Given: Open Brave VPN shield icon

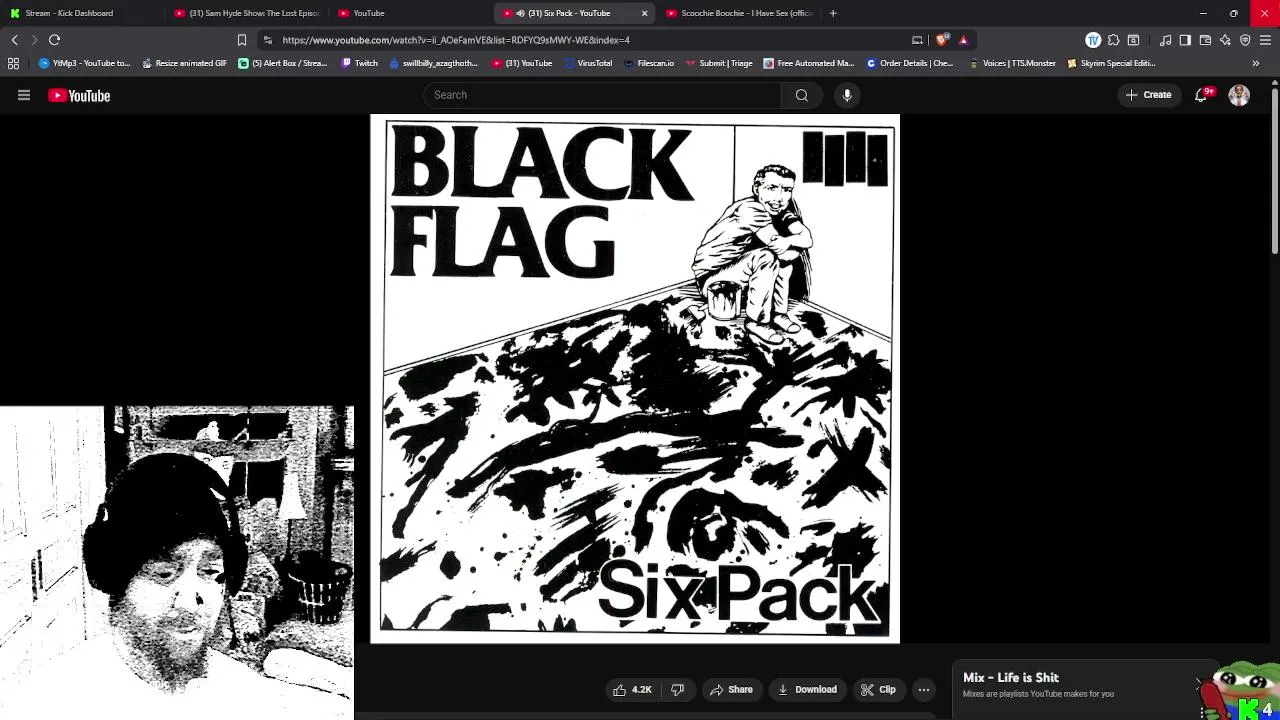Looking at the screenshot, I should click(x=1245, y=40).
